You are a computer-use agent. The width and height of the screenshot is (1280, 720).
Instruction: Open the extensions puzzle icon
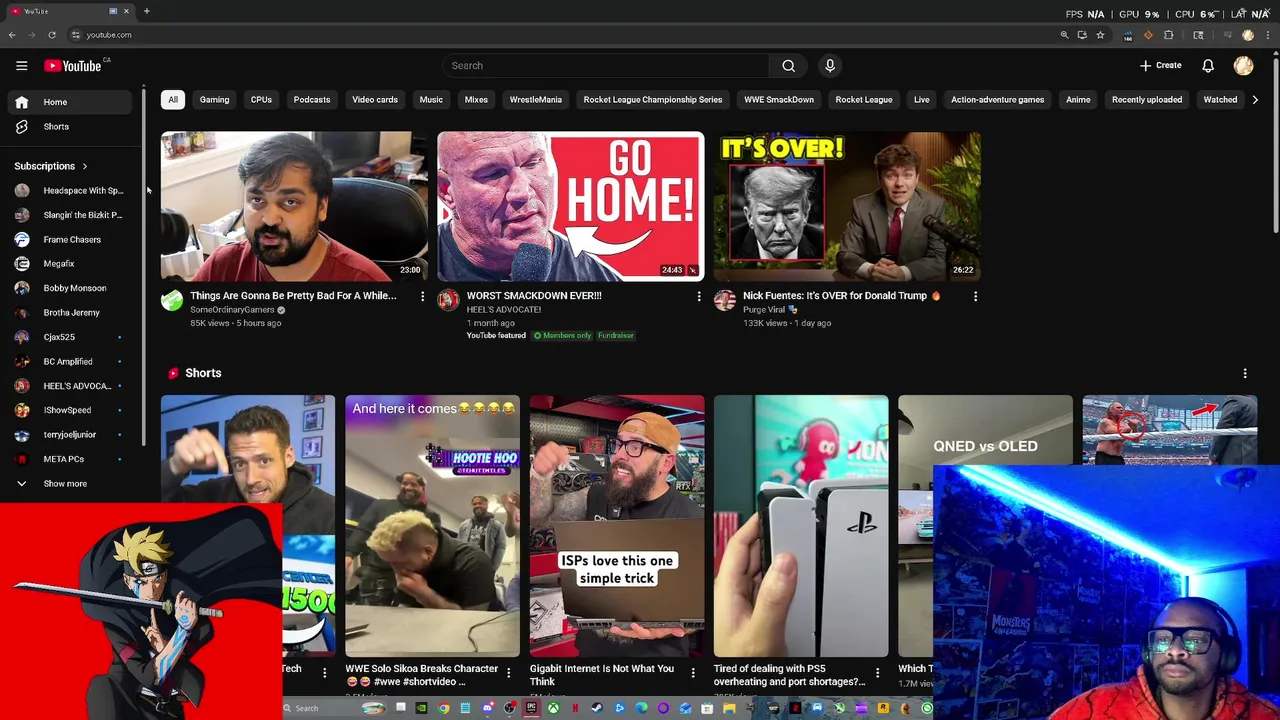[1168, 35]
